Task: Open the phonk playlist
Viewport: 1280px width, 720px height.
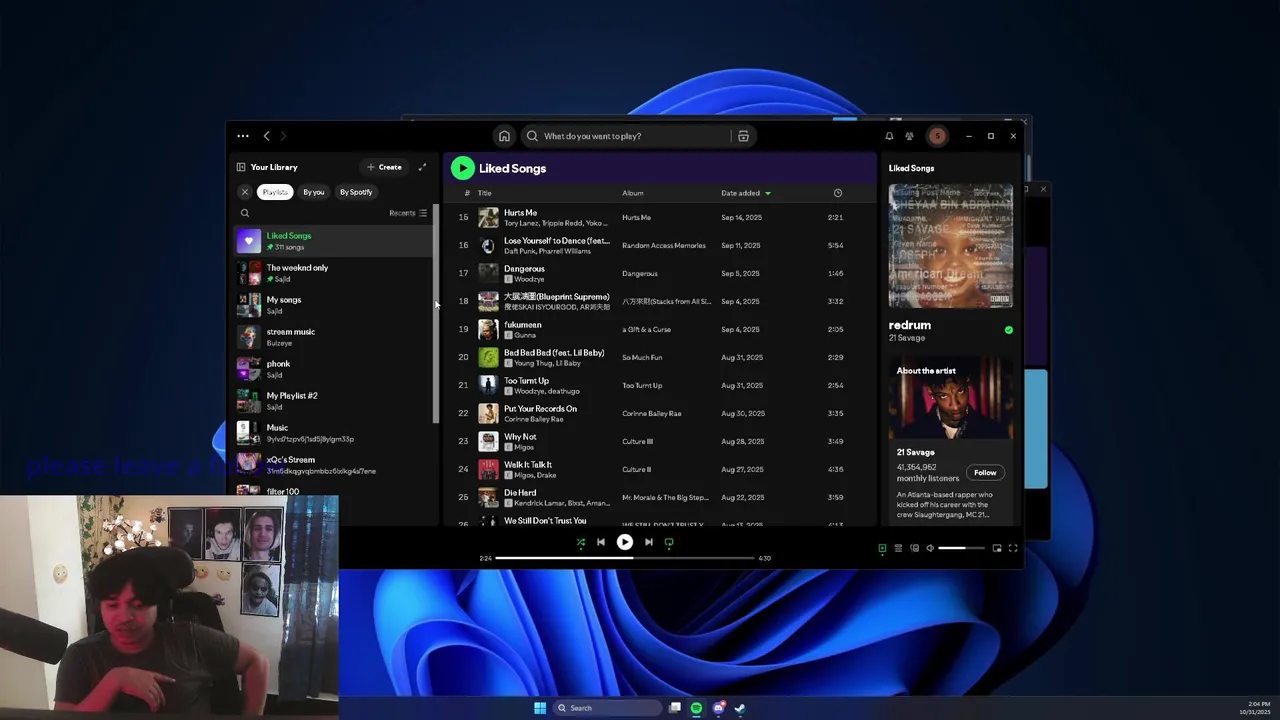Action: tap(333, 369)
